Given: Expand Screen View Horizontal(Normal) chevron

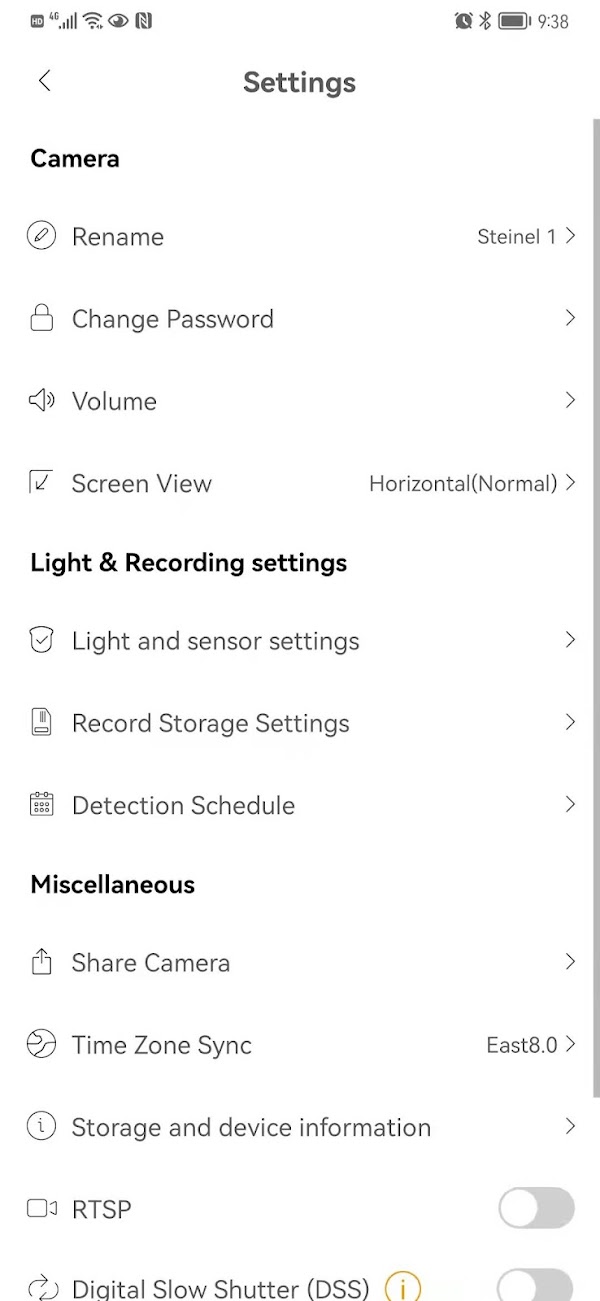Looking at the screenshot, I should pos(570,483).
